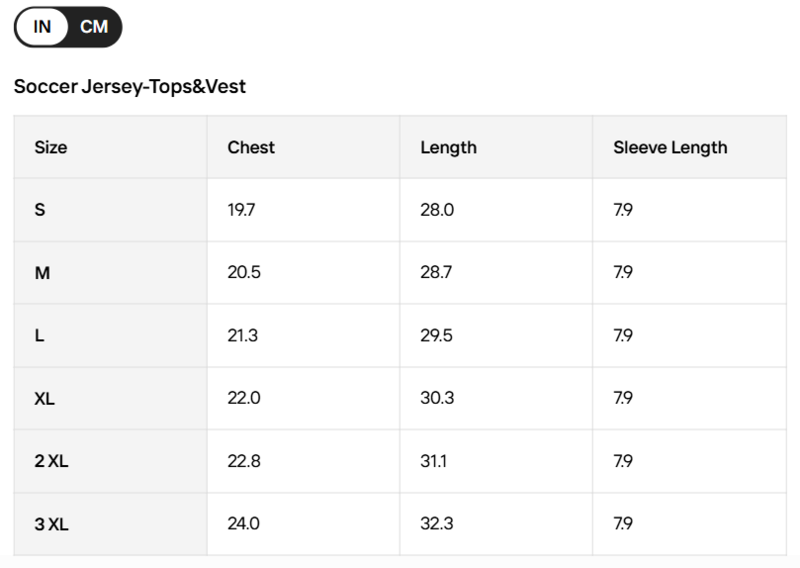
Task: Click chest value 21.3 for size L
Action: point(243,336)
